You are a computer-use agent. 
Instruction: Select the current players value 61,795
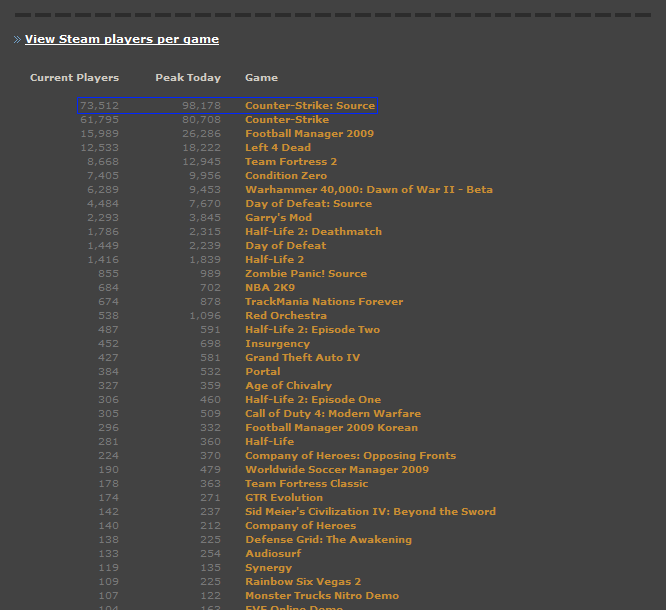tap(100, 119)
